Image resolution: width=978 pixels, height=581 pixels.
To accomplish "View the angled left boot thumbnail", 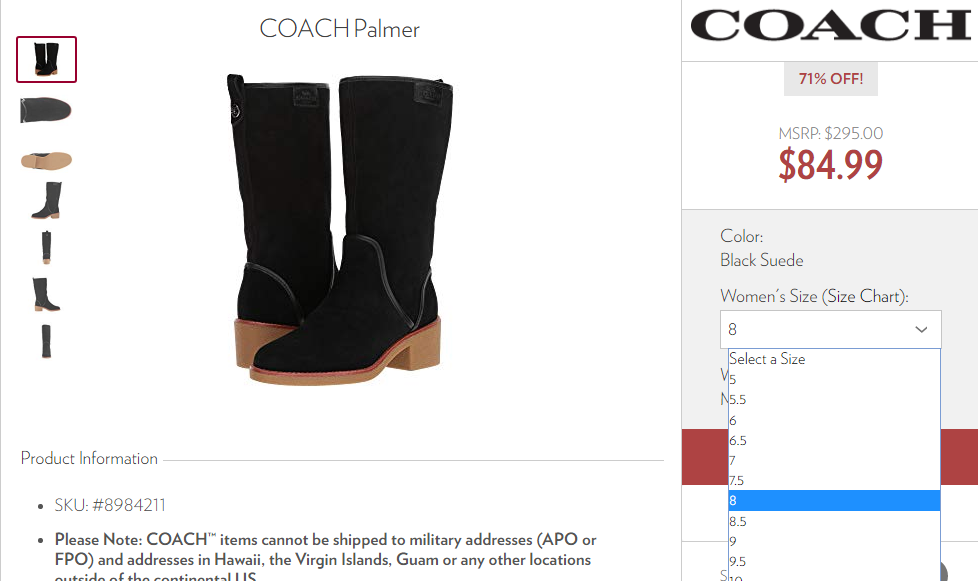I will point(46,294).
